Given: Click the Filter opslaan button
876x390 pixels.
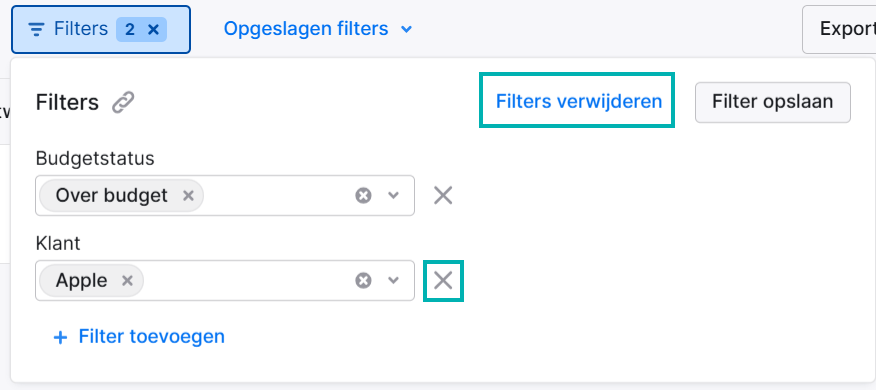Looking at the screenshot, I should tap(773, 102).
